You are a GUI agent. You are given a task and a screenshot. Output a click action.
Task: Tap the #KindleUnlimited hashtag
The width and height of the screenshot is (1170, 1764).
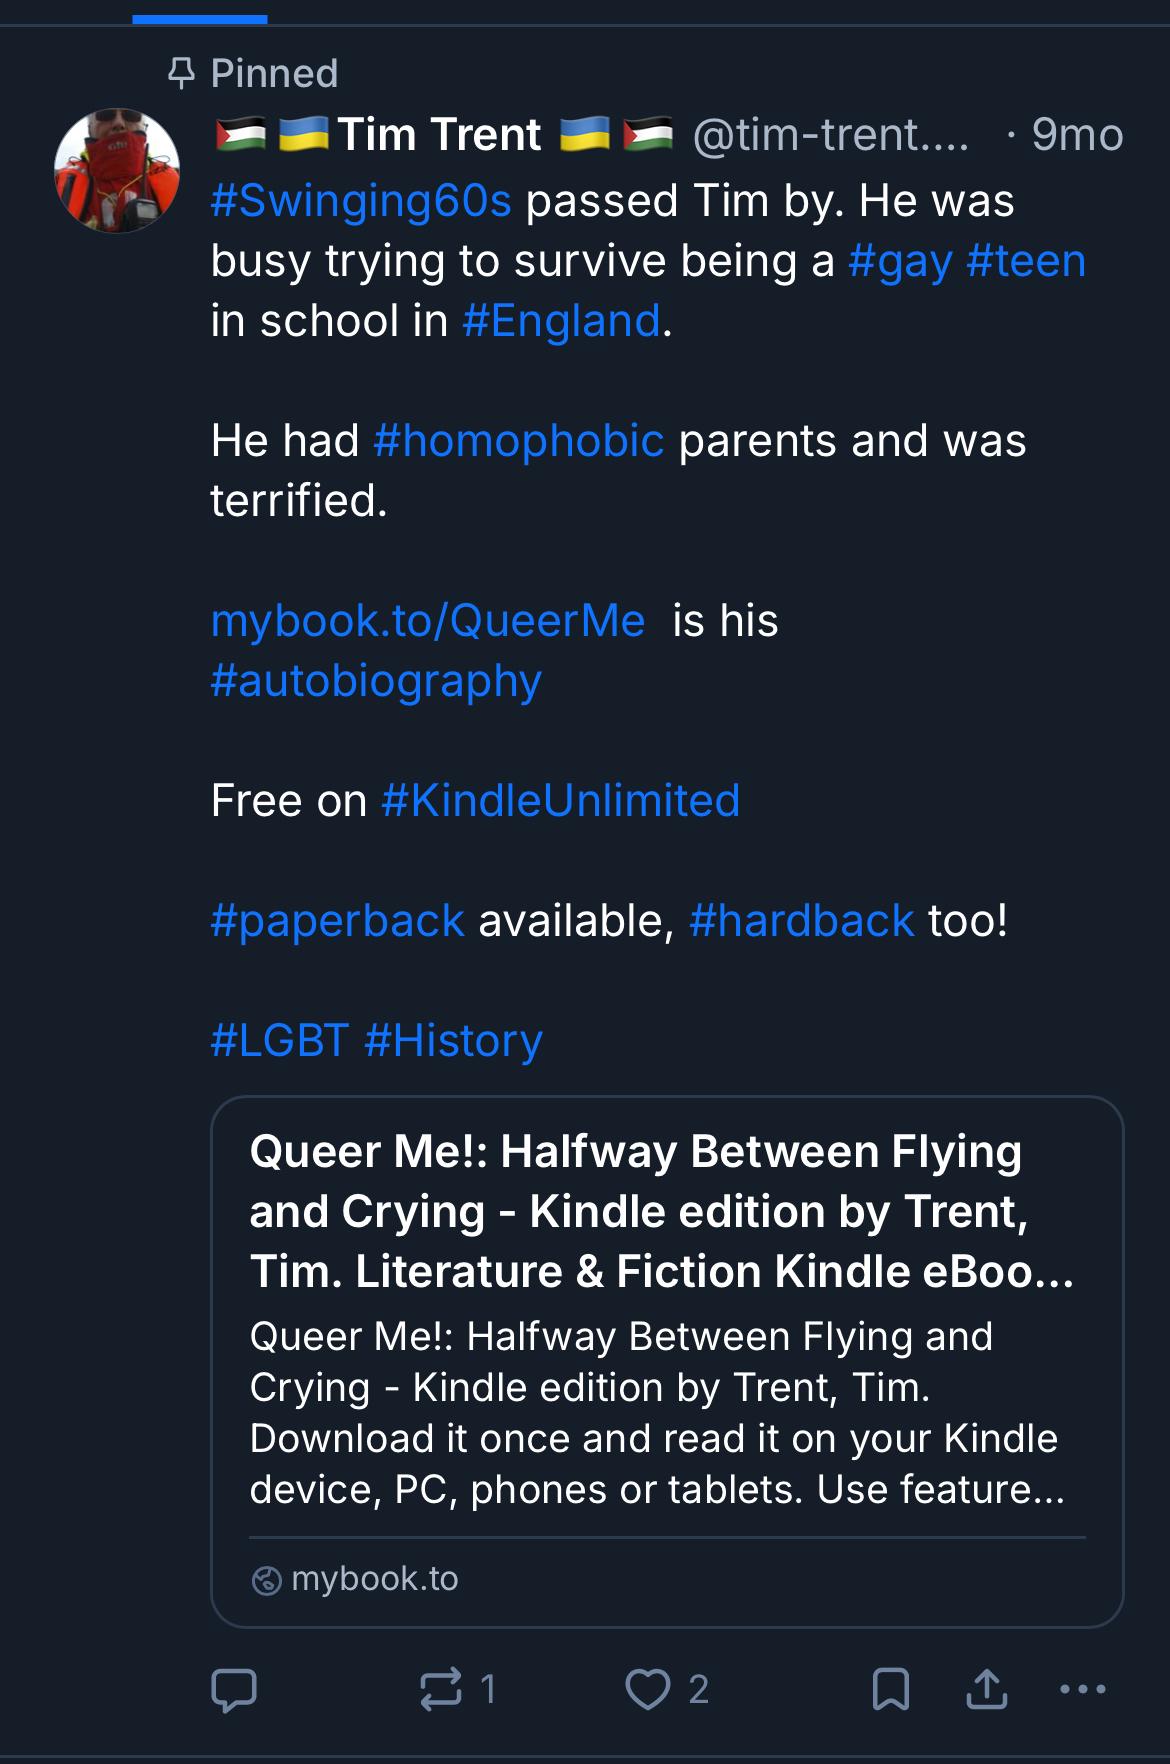(x=560, y=801)
